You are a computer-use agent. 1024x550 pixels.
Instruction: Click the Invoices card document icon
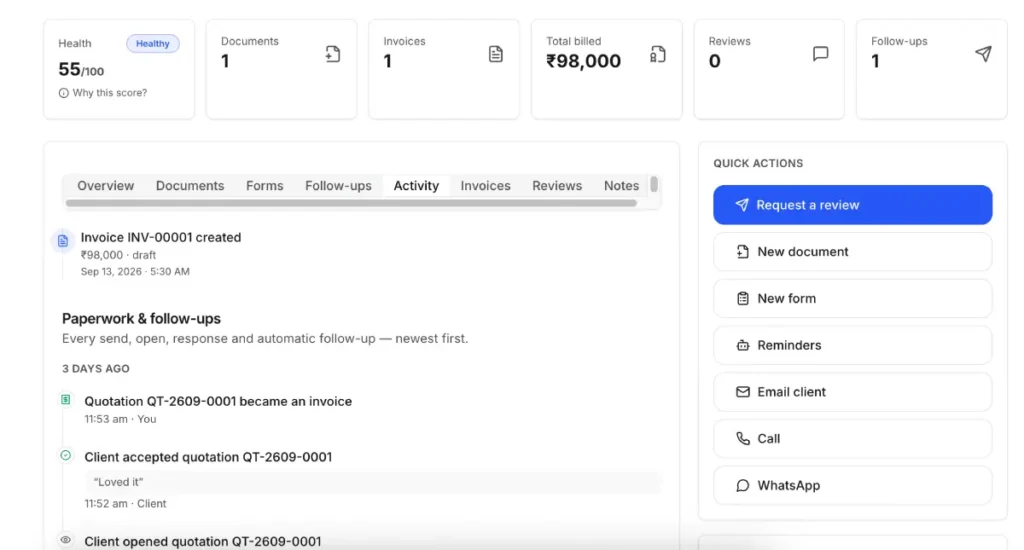pos(496,54)
